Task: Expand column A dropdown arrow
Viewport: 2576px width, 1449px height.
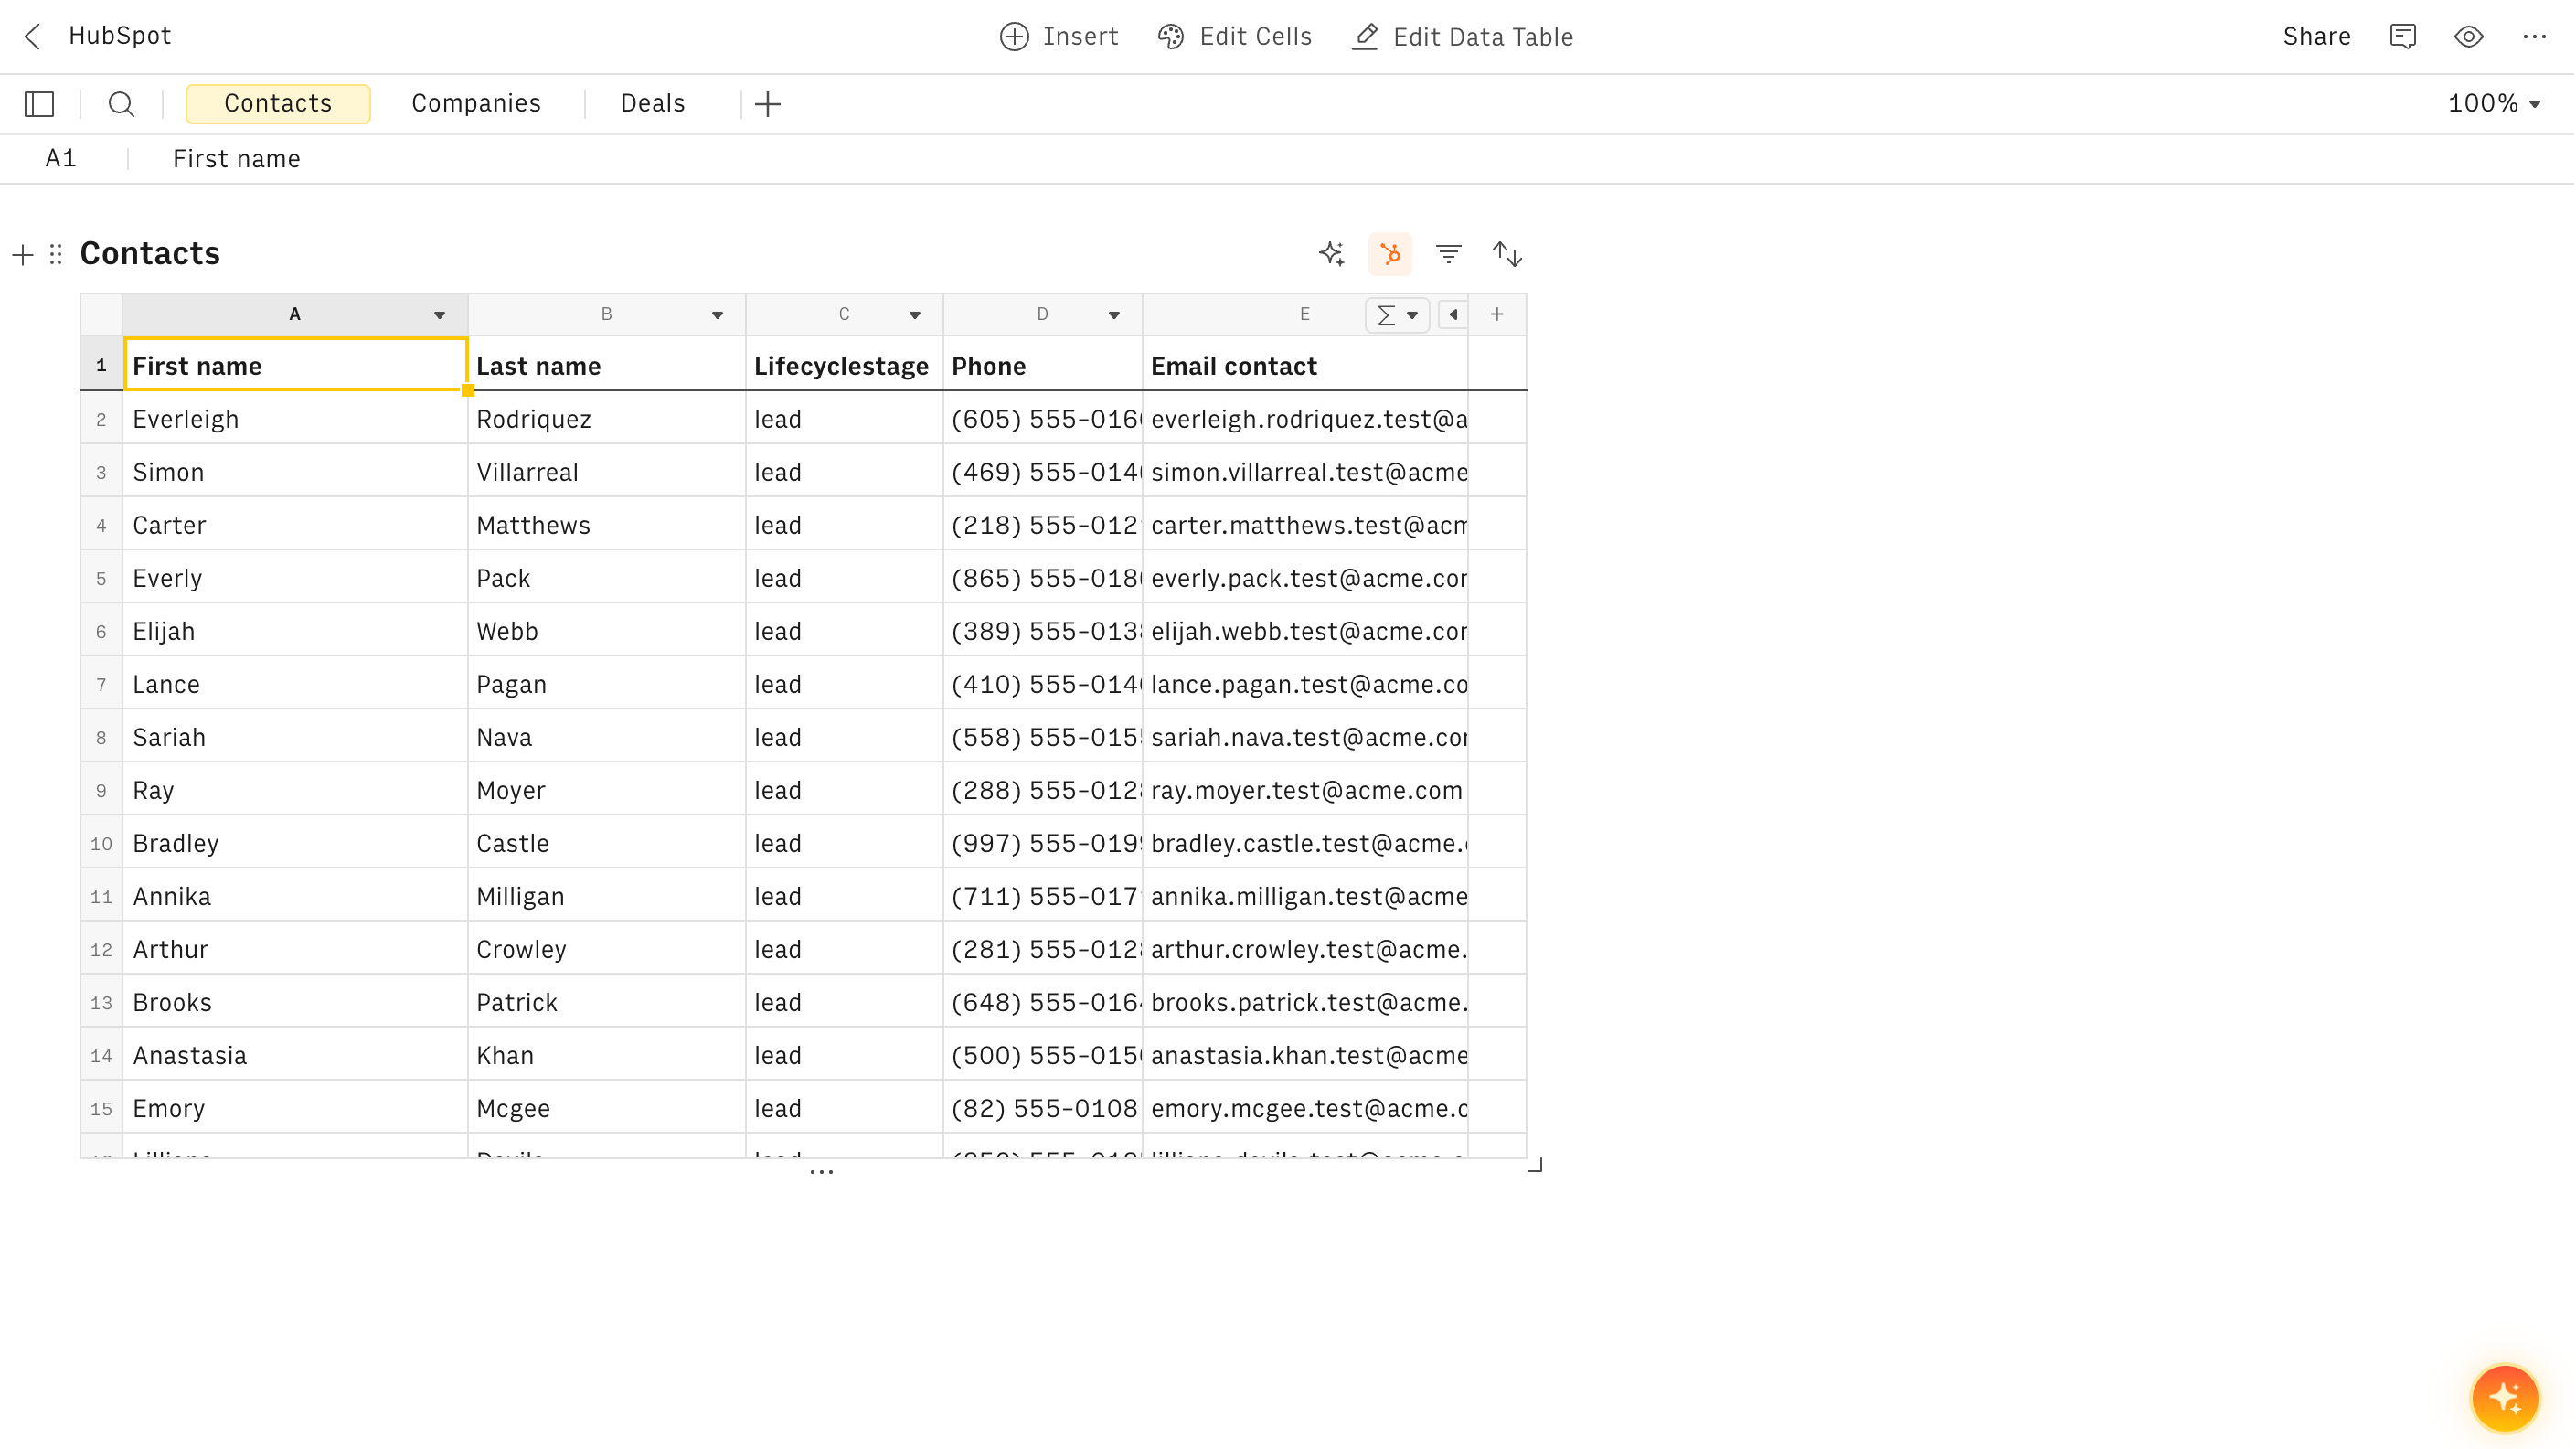Action: tap(439, 315)
